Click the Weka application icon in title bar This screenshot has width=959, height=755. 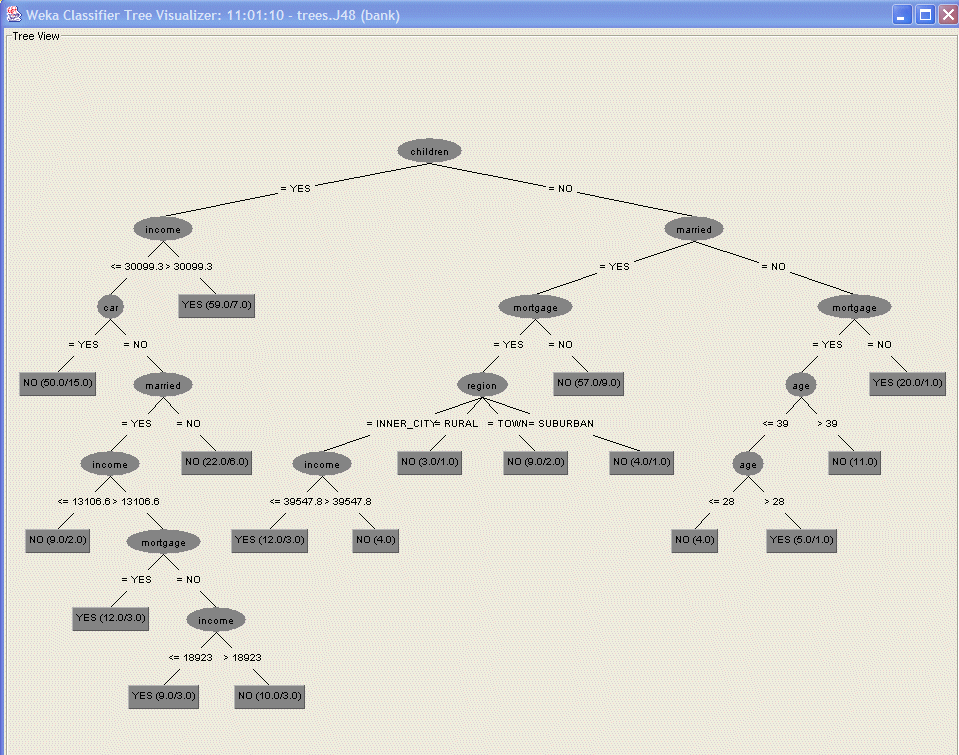tap(13, 15)
